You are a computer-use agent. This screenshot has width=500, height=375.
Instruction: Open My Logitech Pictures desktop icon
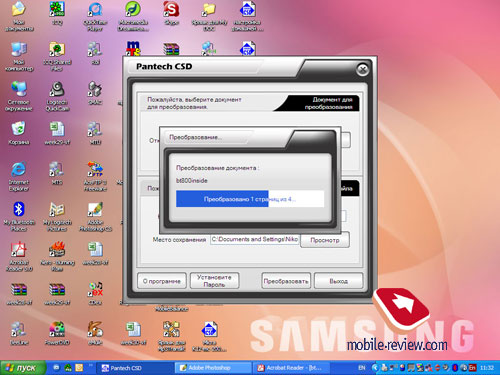(x=57, y=216)
